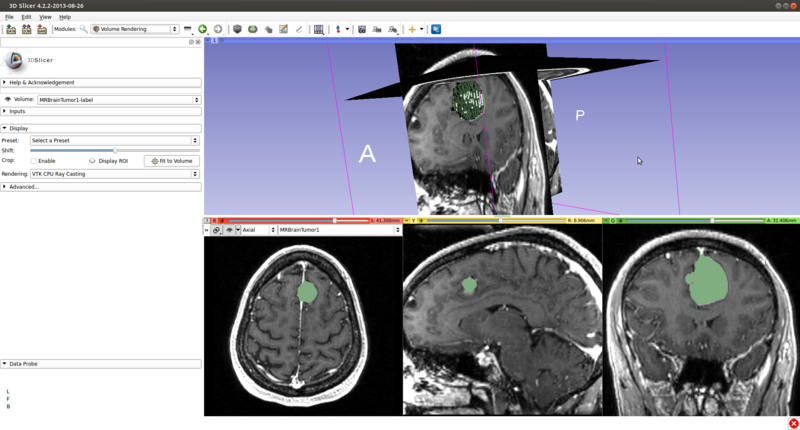Click the Load Data toolbar icon
The height and width of the screenshot is (430, 800).
[x=11, y=29]
